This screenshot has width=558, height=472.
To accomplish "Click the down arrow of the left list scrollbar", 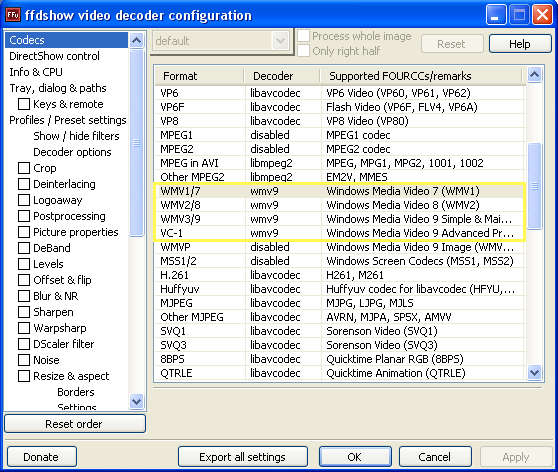I will click(136, 401).
